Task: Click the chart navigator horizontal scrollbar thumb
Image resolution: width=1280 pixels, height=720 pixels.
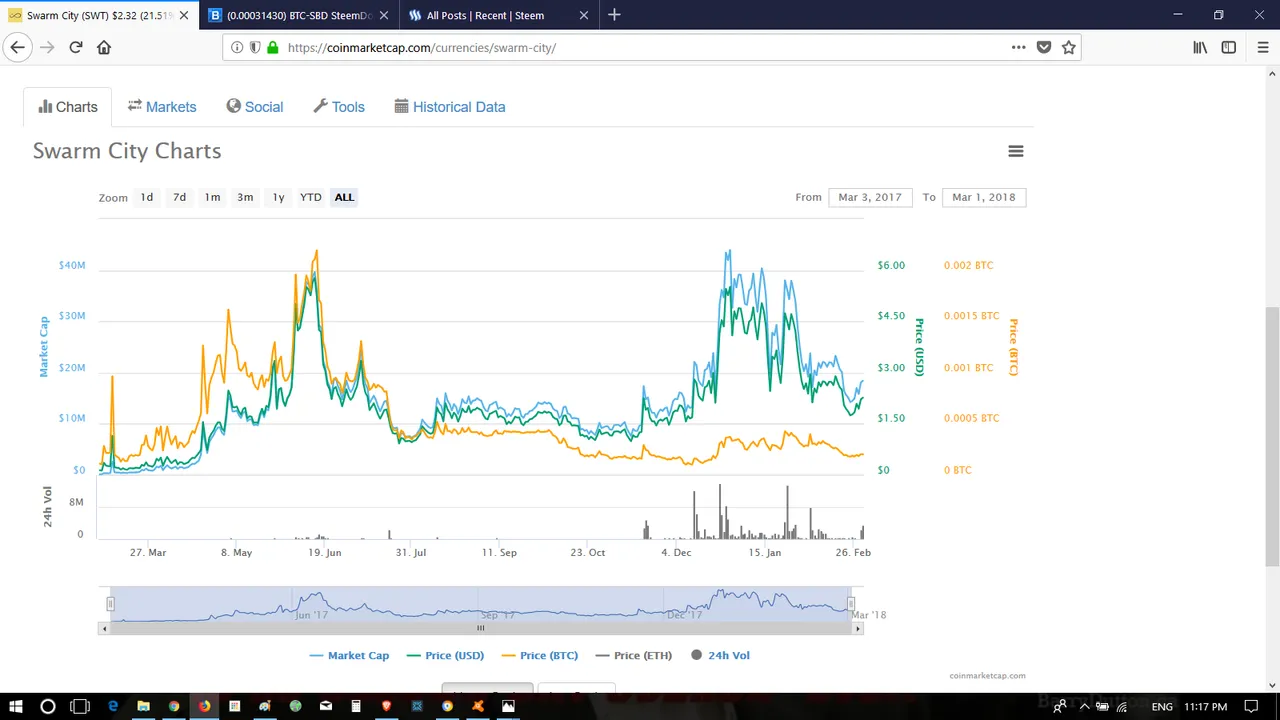Action: (x=481, y=628)
